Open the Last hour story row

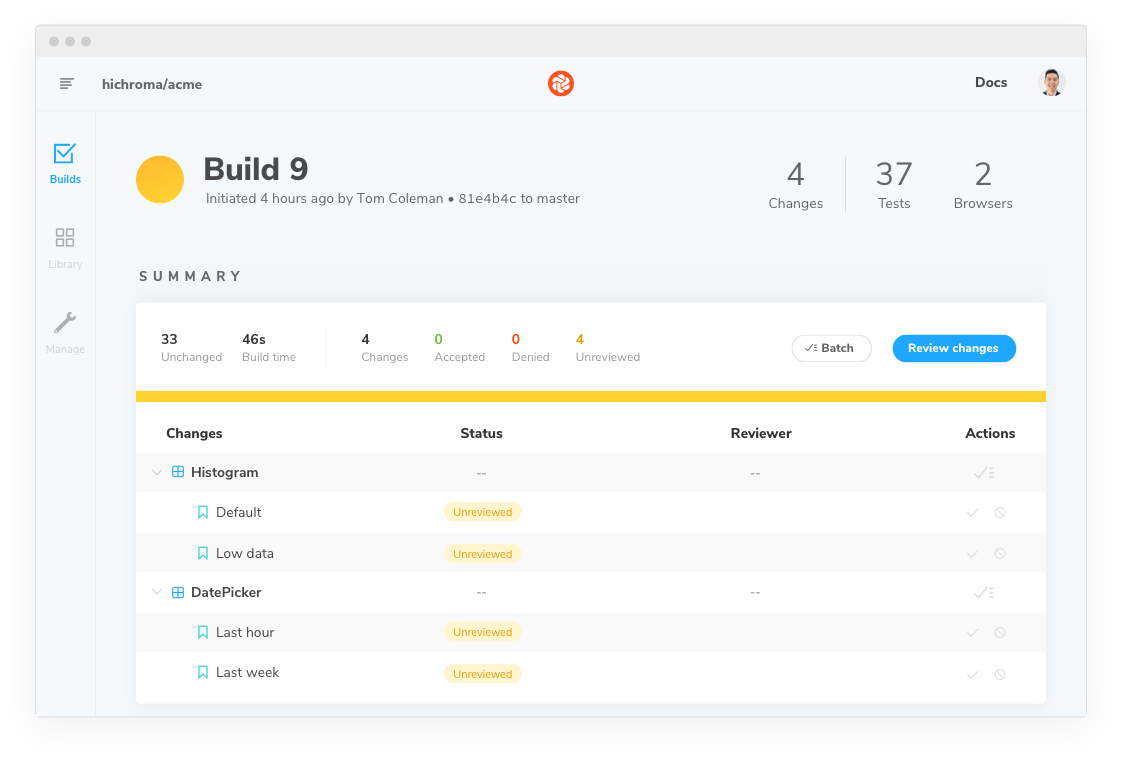coord(591,632)
